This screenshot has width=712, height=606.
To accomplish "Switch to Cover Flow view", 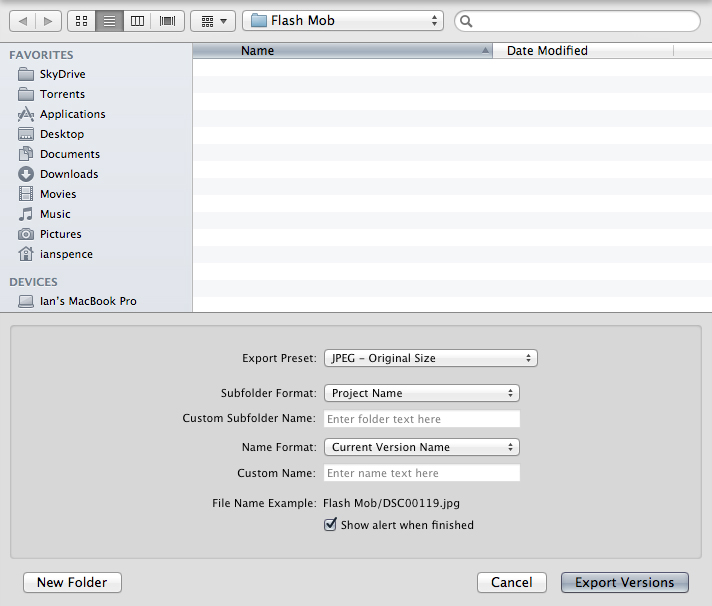I will (x=168, y=21).
